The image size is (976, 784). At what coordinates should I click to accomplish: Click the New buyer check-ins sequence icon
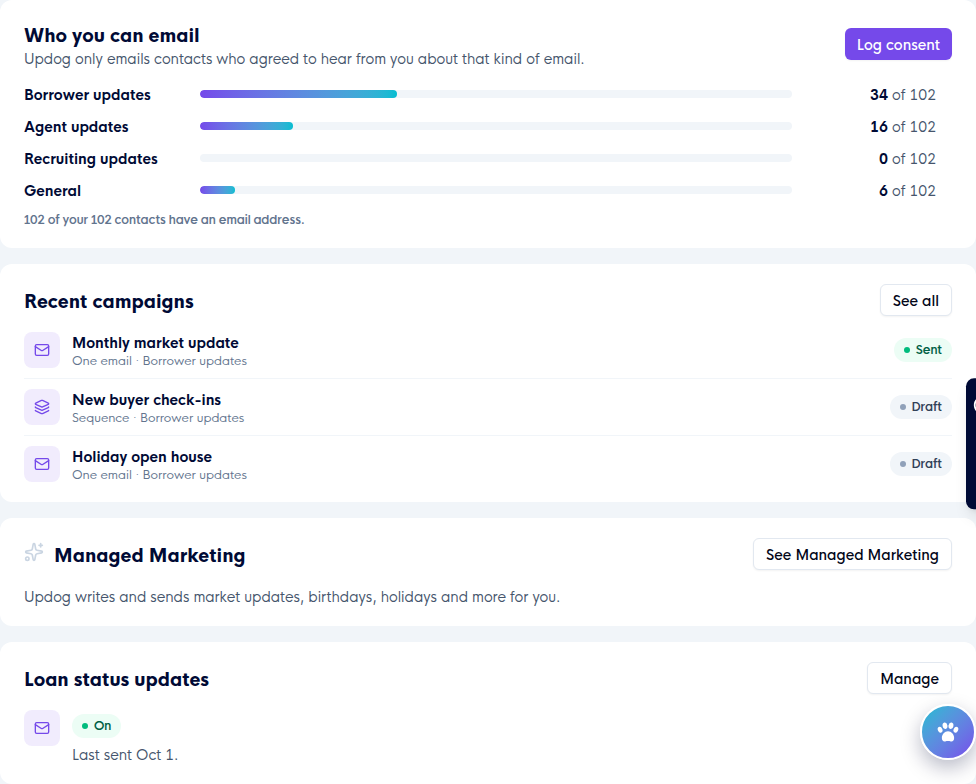pyautogui.click(x=42, y=407)
